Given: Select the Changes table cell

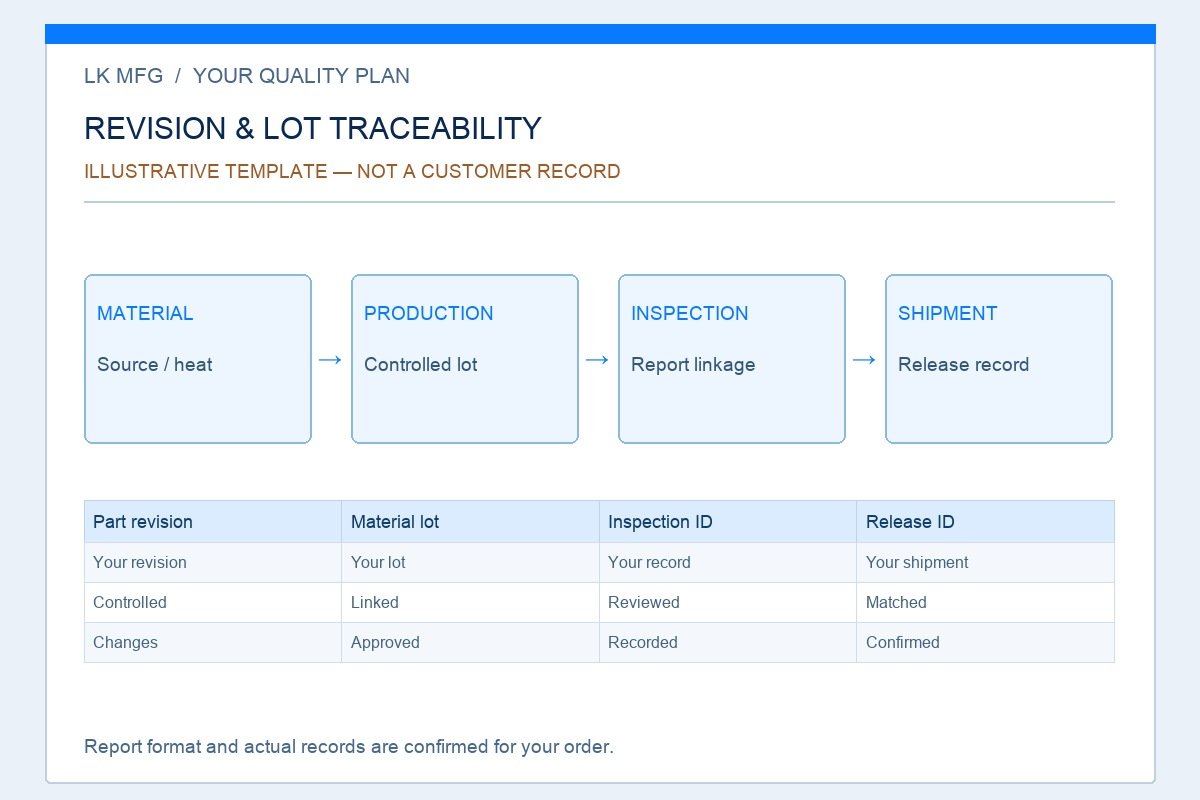Looking at the screenshot, I should click(213, 643).
